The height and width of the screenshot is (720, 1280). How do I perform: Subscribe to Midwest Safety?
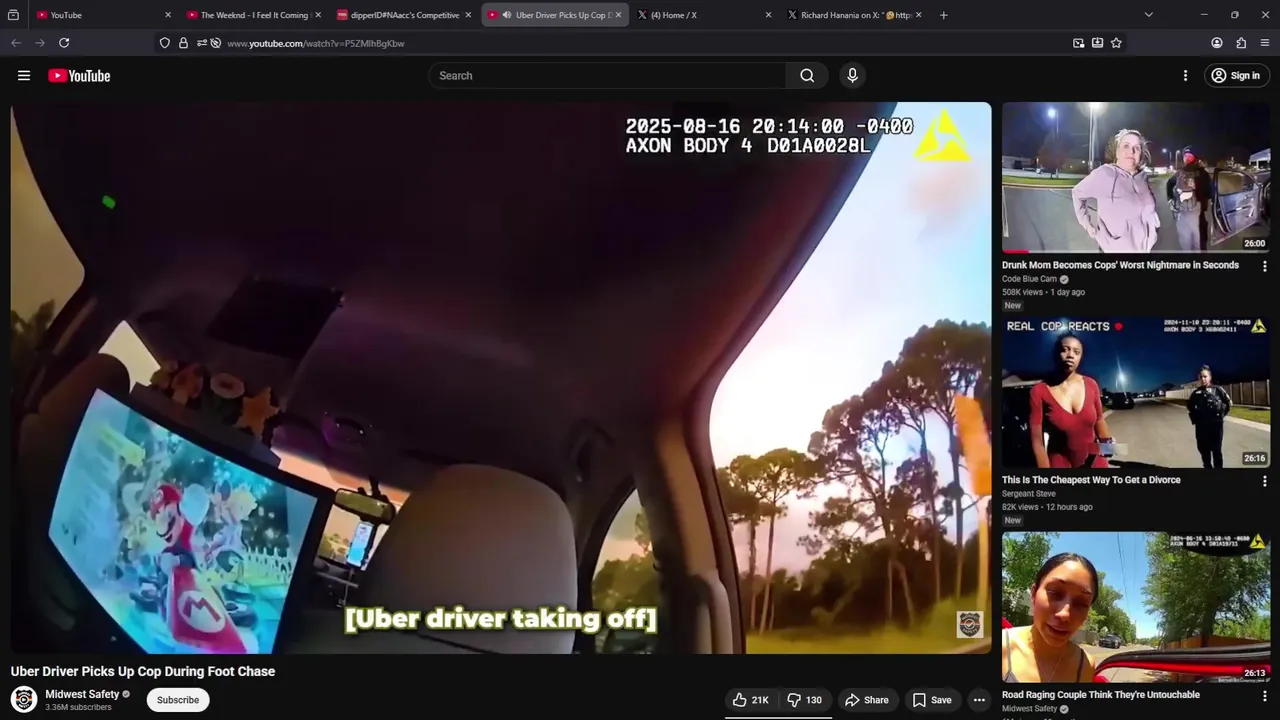[x=178, y=700]
